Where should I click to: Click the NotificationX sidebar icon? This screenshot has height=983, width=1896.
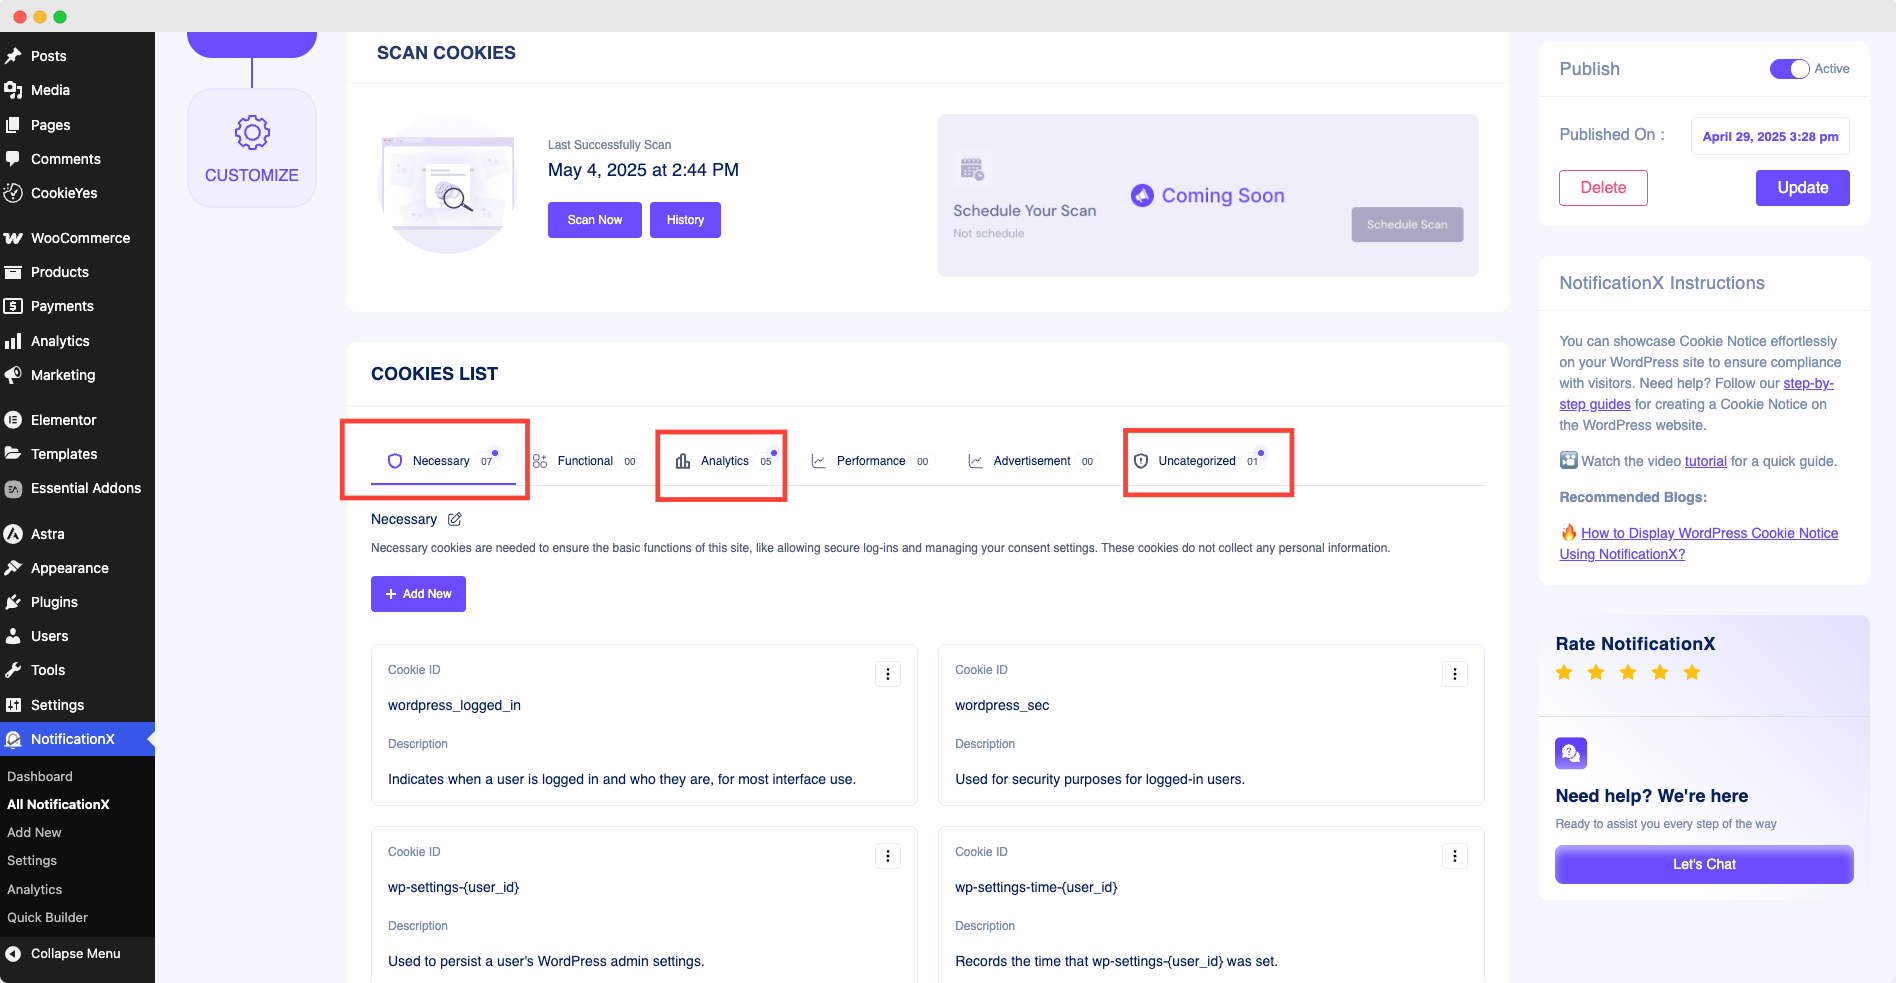[13, 739]
